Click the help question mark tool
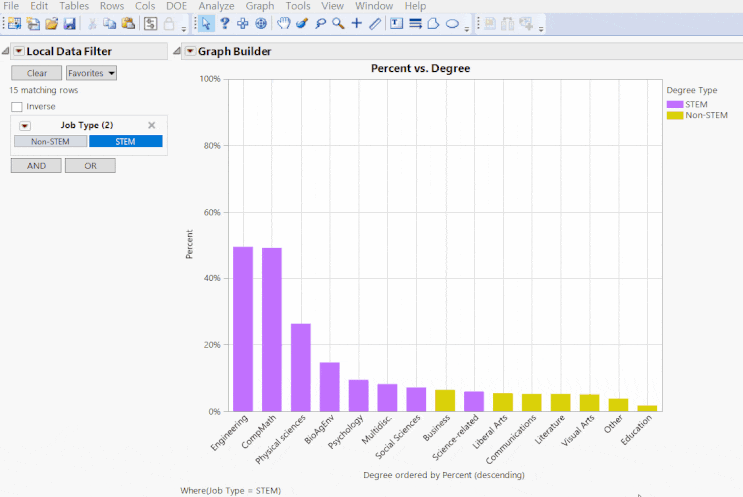The width and height of the screenshot is (743, 497). tap(224, 23)
